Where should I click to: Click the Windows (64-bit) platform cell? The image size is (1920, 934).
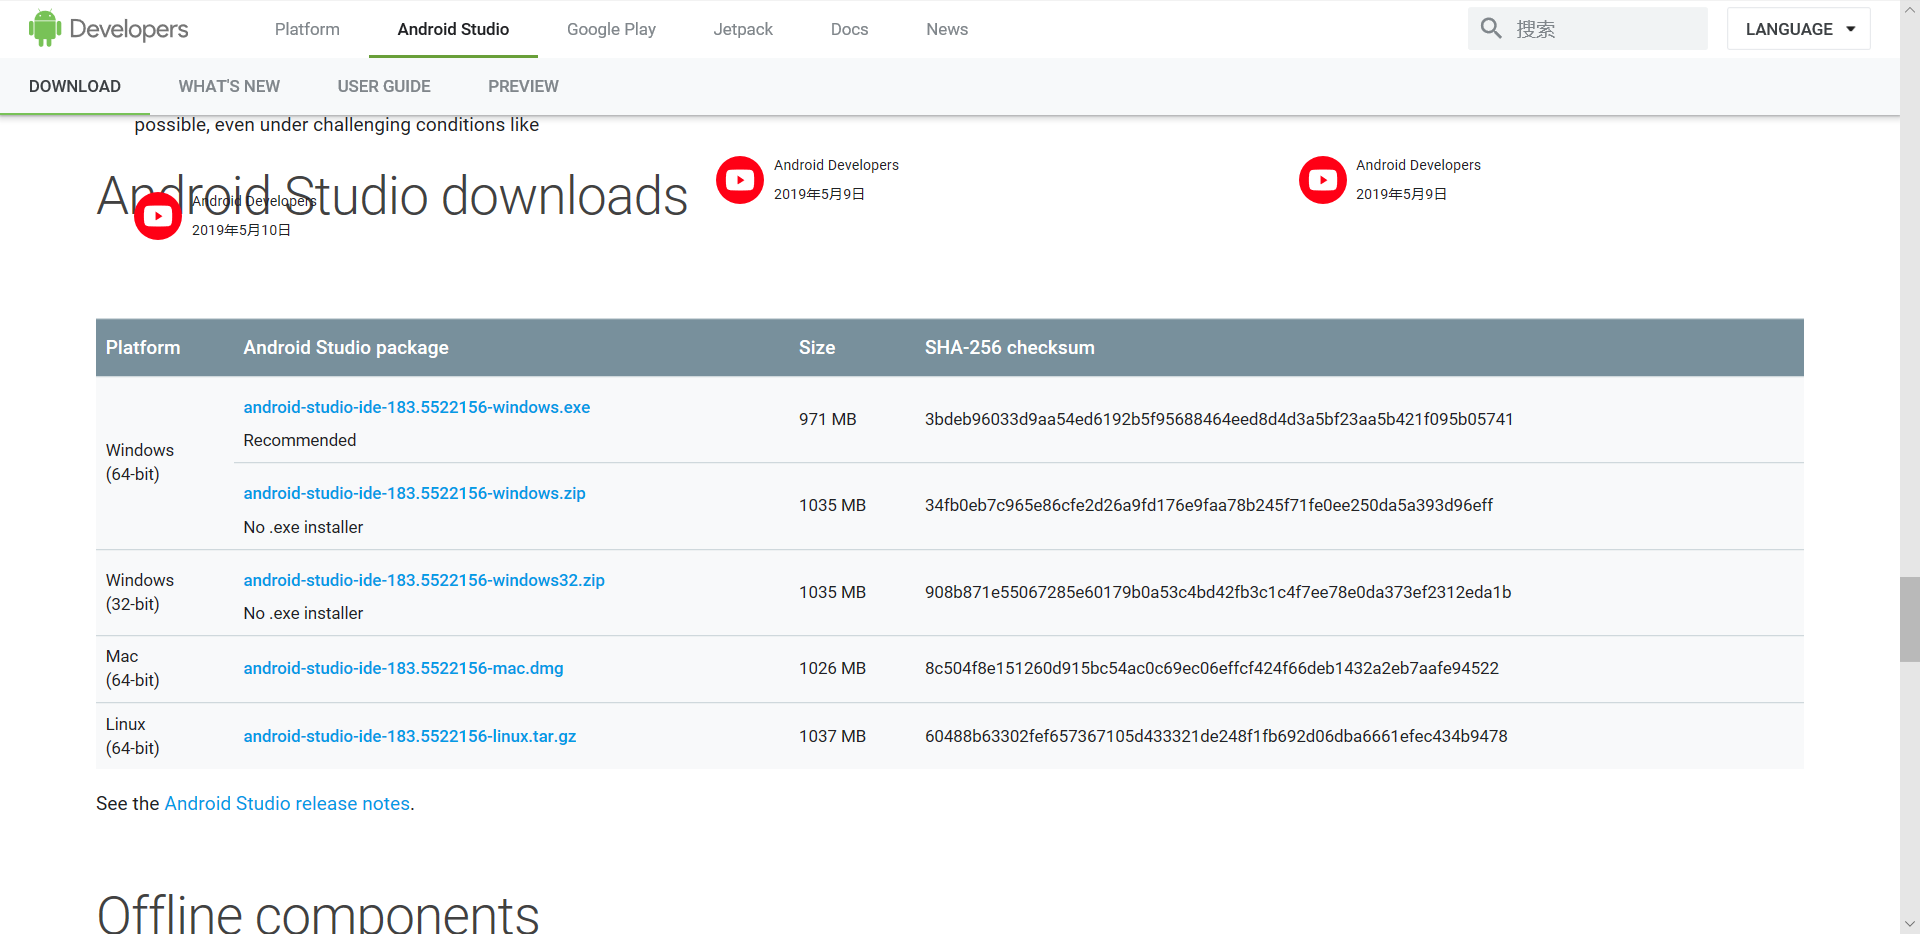(140, 462)
